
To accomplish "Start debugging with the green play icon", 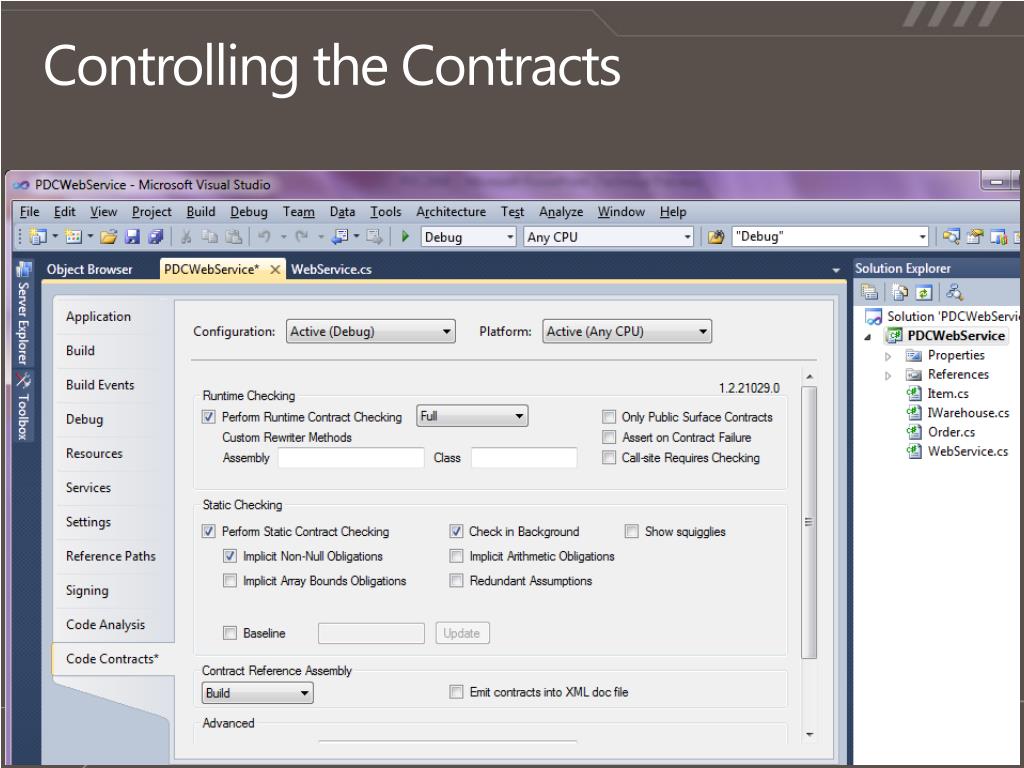I will [405, 236].
